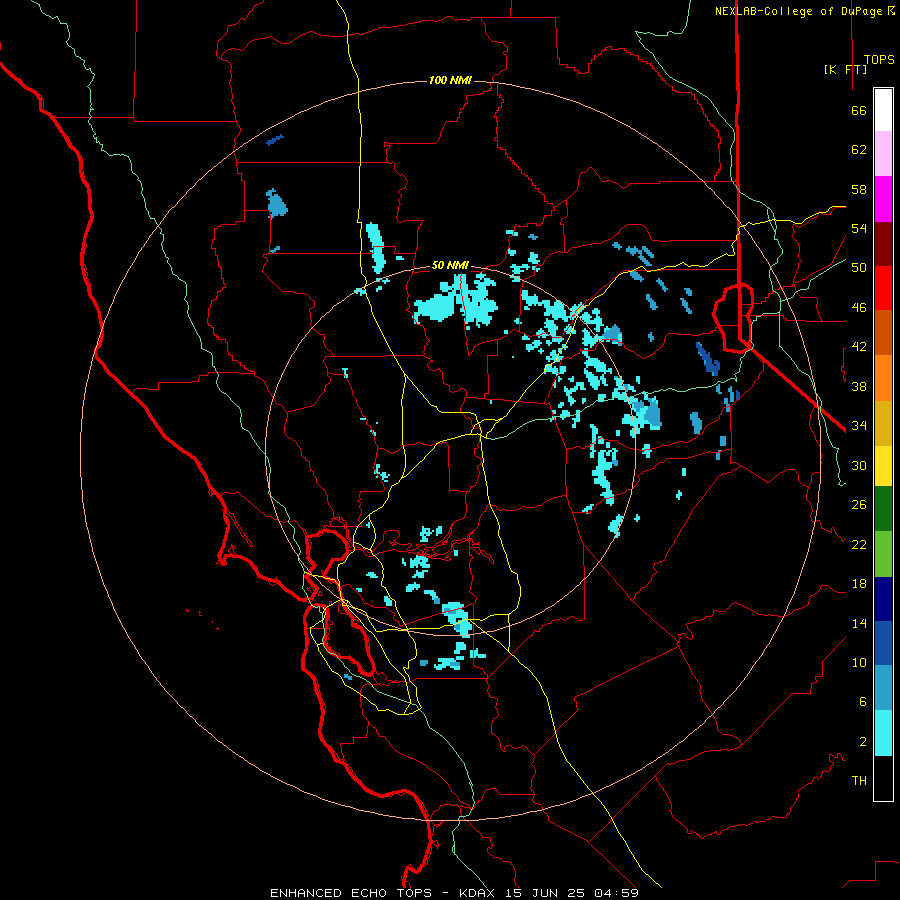Click the 'KDAX' radar site identifier
Screen dimensions: 900x900
479,893
